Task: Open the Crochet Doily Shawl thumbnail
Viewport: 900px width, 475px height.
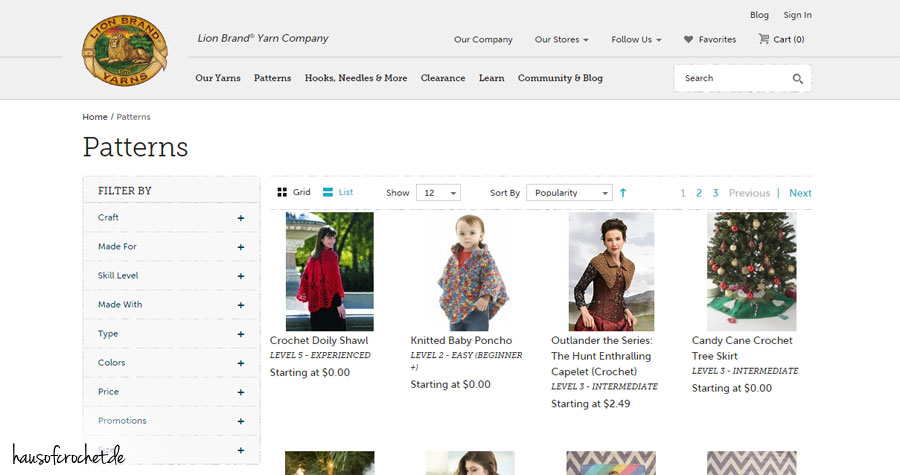Action: coord(329,271)
